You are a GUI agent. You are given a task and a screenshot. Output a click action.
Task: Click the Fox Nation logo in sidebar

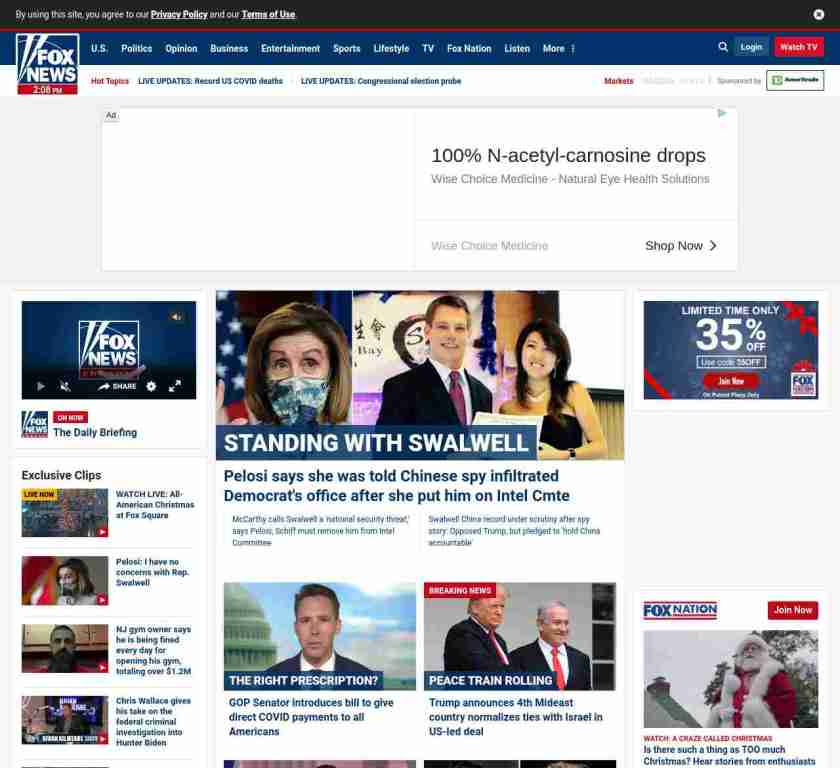tap(680, 610)
